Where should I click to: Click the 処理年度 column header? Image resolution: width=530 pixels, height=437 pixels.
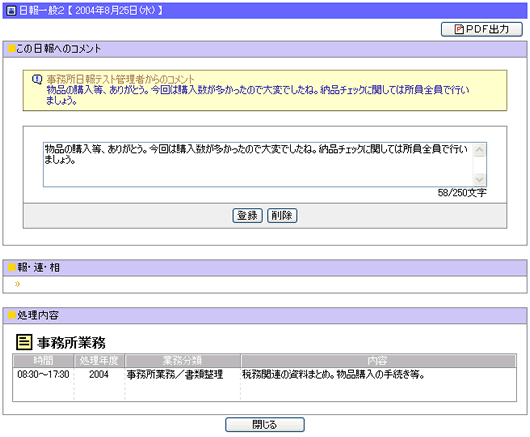click(99, 361)
